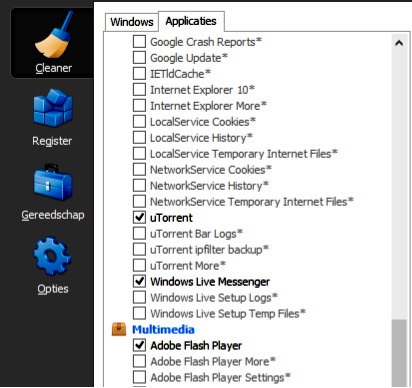The width and height of the screenshot is (412, 388).
Task: Tick Windows Live Setup Logs checkbox
Action: tap(139, 297)
